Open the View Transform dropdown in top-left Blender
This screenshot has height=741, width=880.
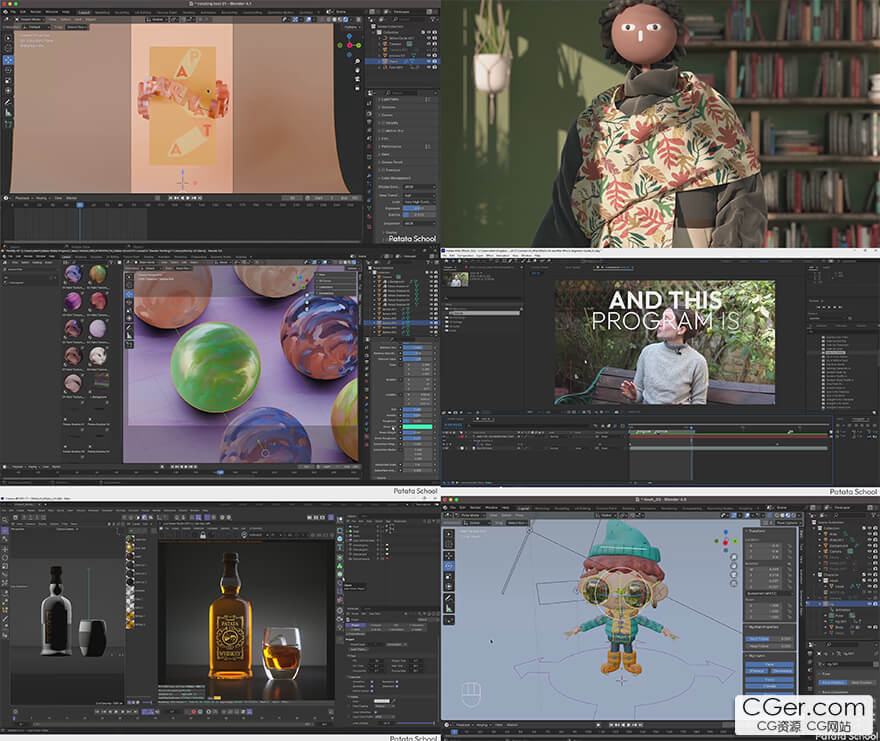click(x=419, y=195)
